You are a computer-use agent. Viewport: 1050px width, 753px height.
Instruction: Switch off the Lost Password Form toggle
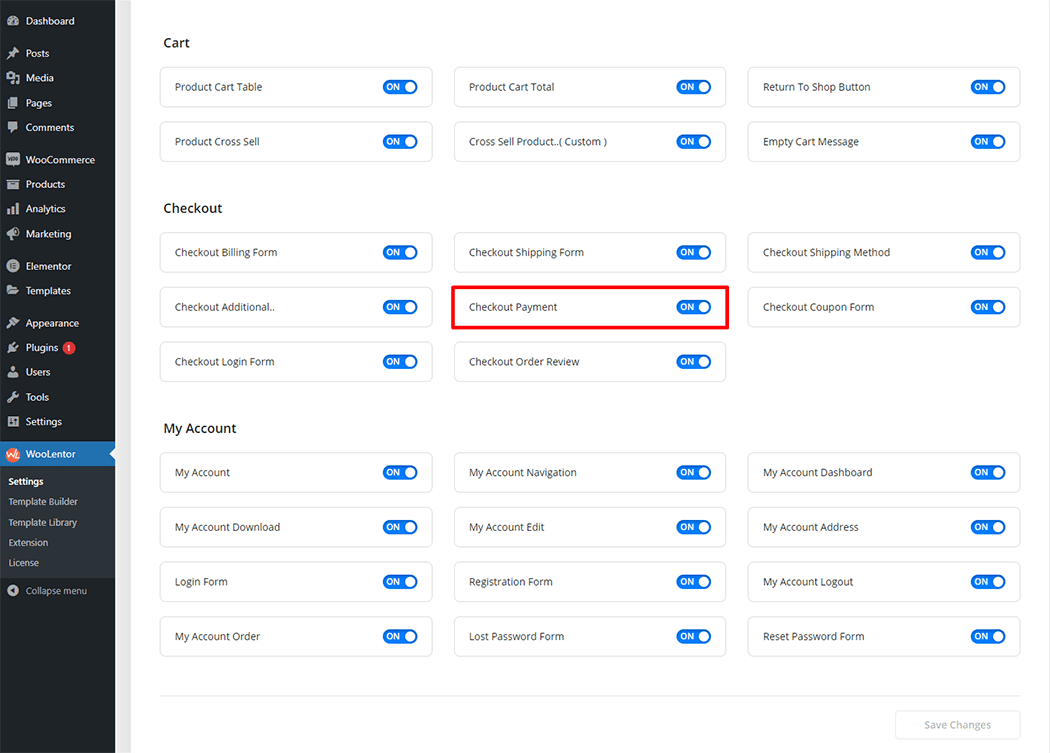[x=693, y=636]
